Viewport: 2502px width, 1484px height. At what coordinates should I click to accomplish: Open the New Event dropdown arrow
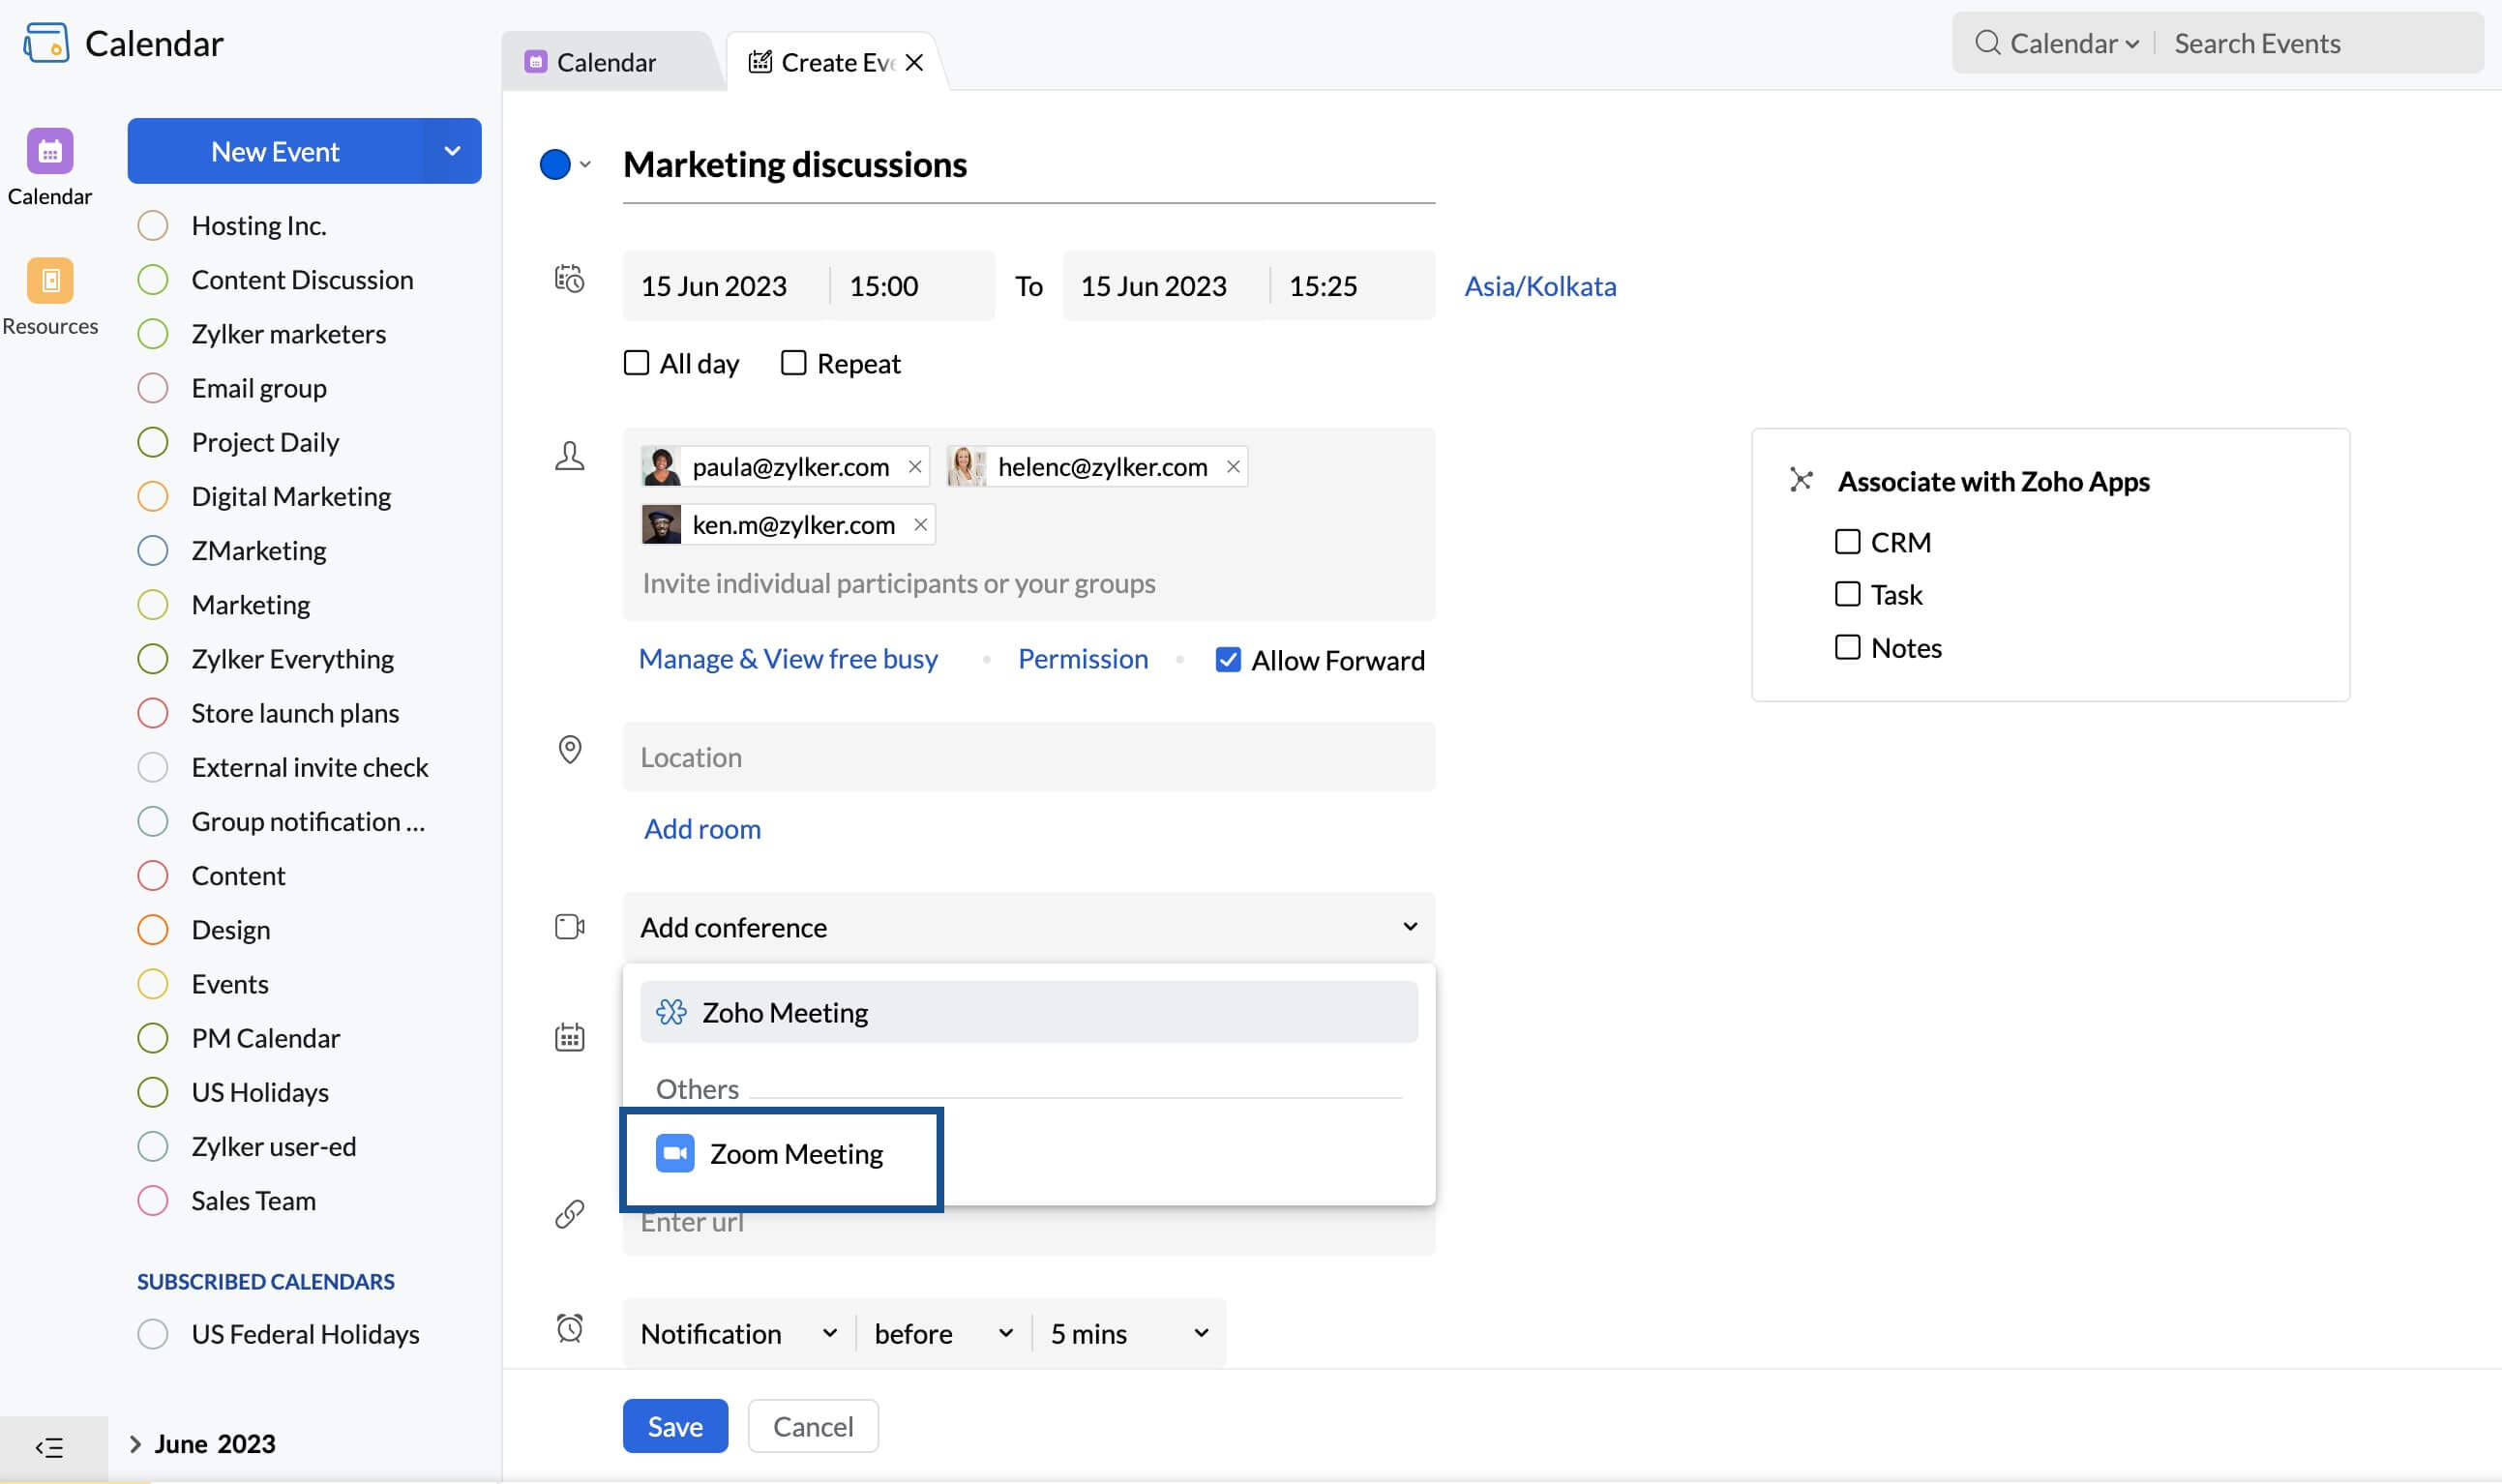pos(452,151)
